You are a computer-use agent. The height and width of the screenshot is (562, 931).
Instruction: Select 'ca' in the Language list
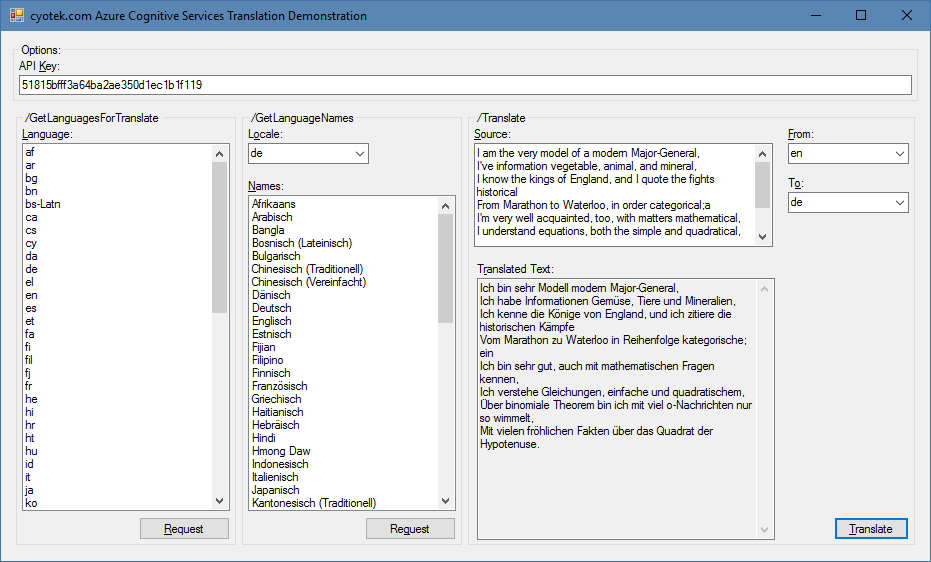click(x=118, y=218)
